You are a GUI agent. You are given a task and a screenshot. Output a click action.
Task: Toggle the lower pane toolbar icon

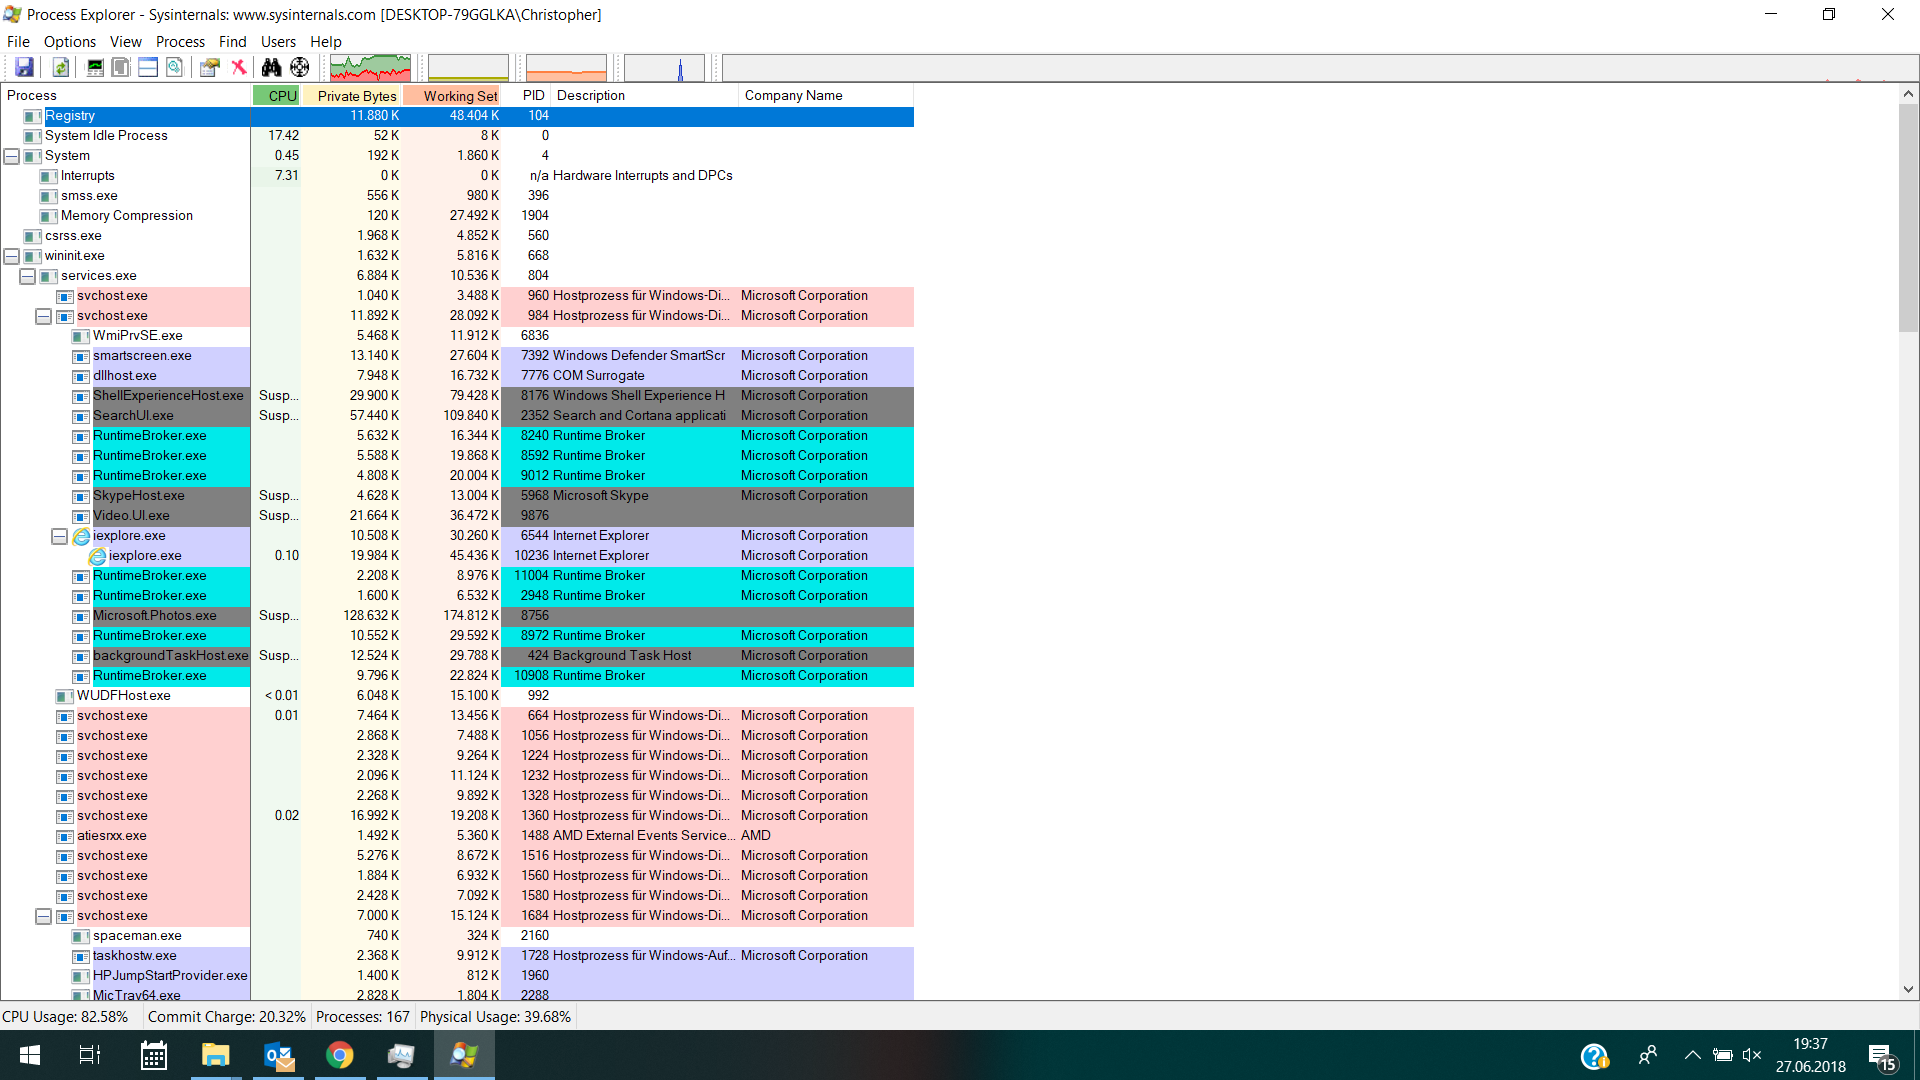pos(148,67)
